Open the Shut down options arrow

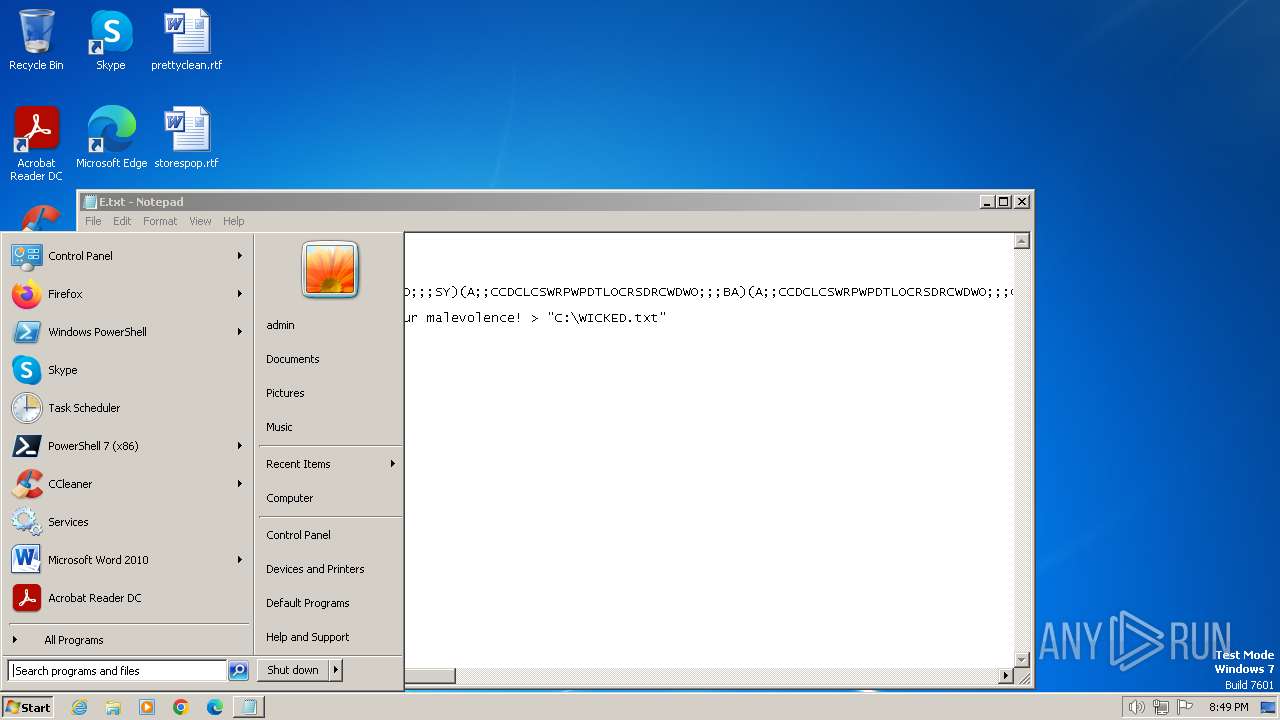(336, 670)
